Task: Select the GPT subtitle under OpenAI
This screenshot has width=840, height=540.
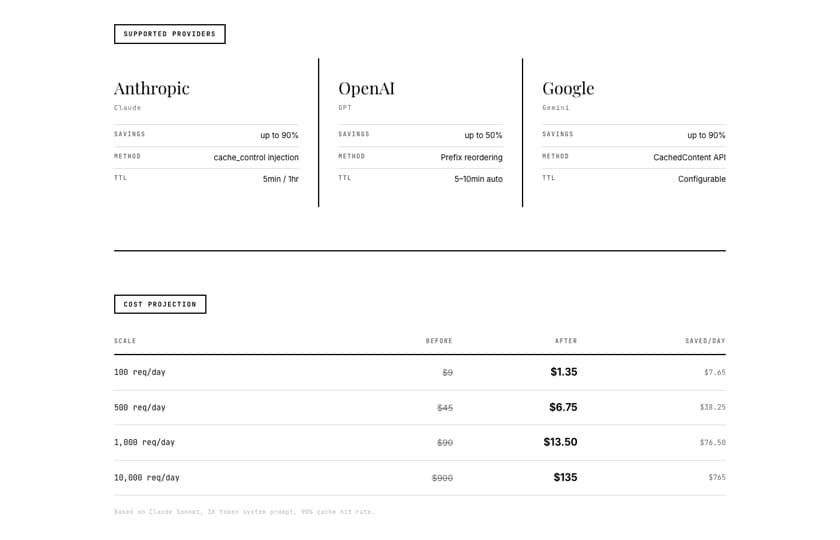Action: click(x=345, y=108)
